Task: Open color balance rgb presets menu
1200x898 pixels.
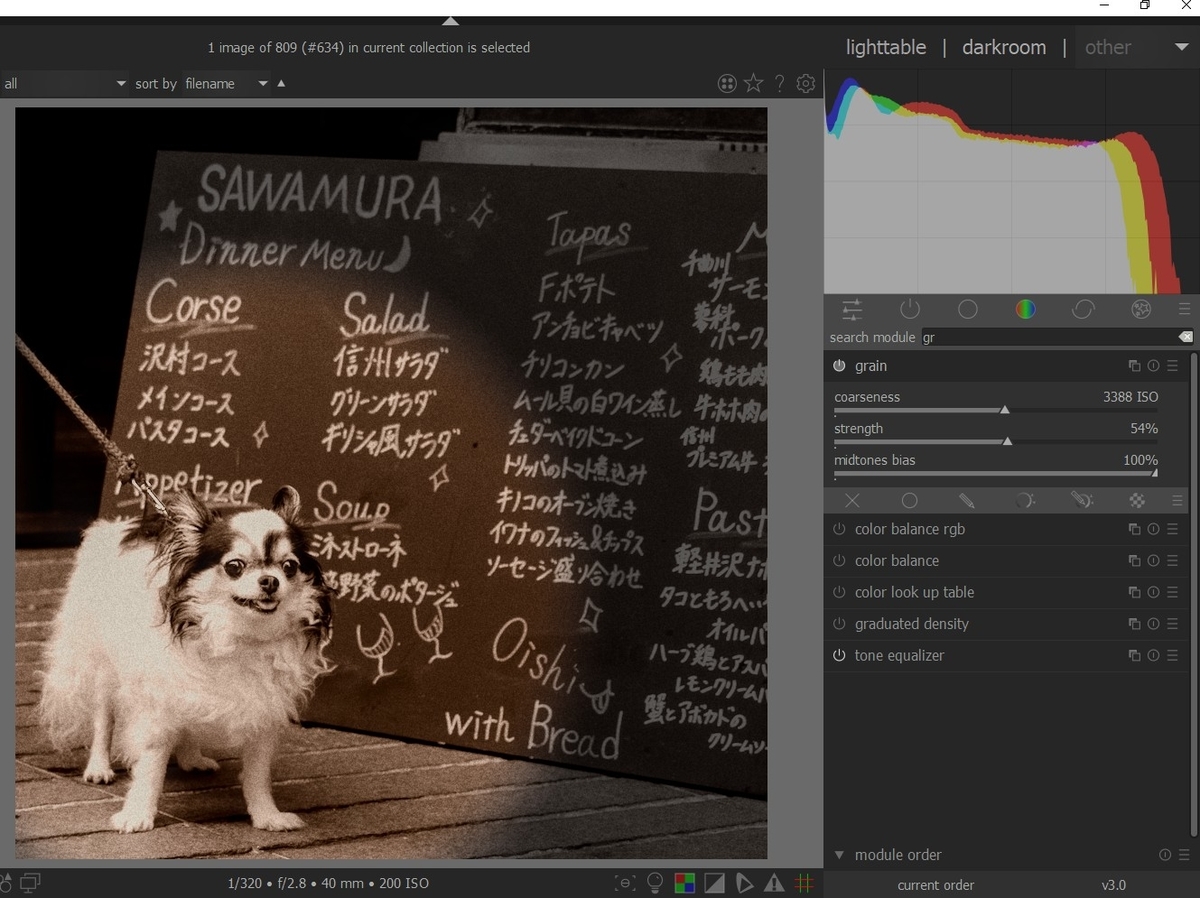Action: (x=1172, y=529)
